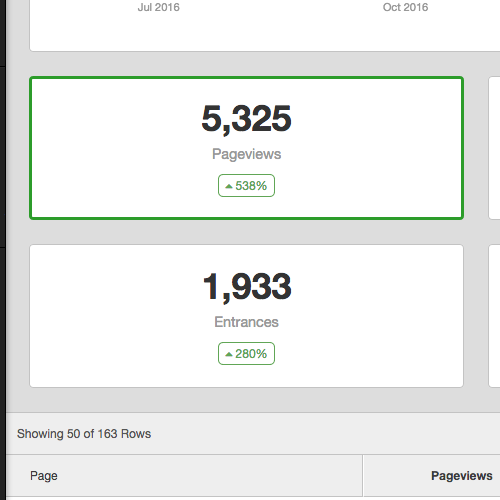Click the Entrances card label
Screen dimensions: 500x500
coord(246,322)
